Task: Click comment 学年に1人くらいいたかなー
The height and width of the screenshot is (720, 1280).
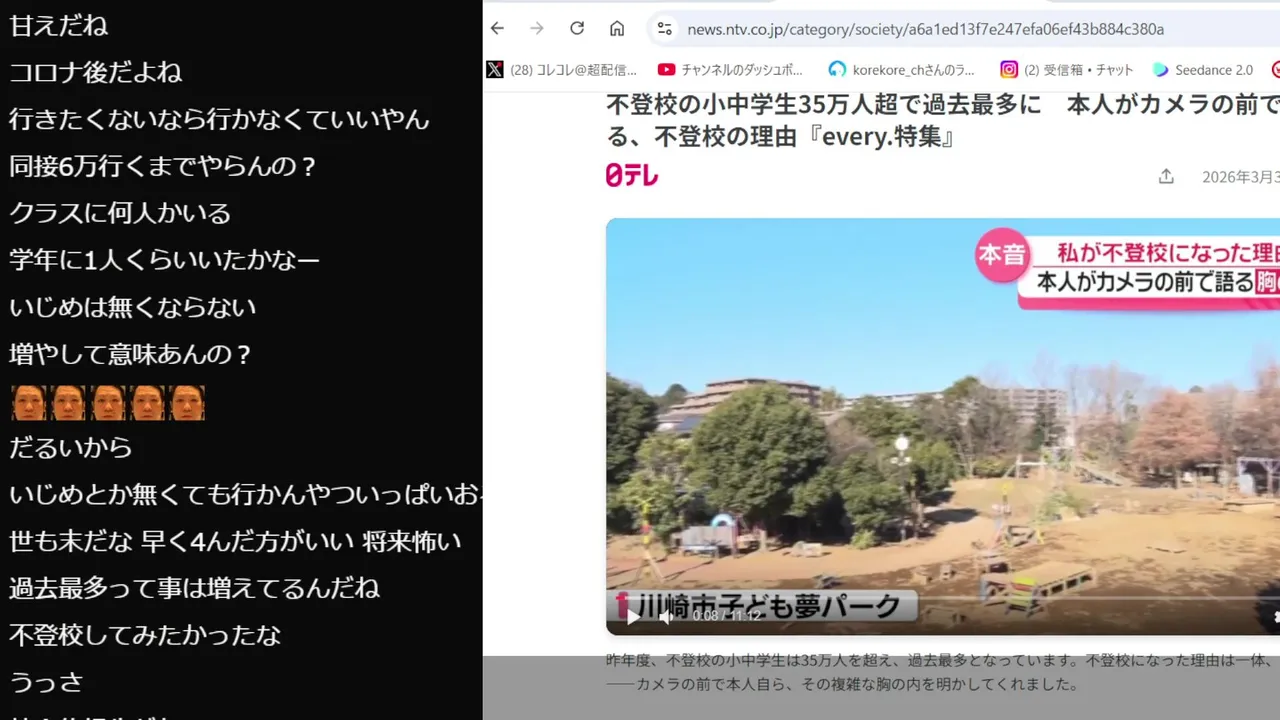Action: click(164, 260)
